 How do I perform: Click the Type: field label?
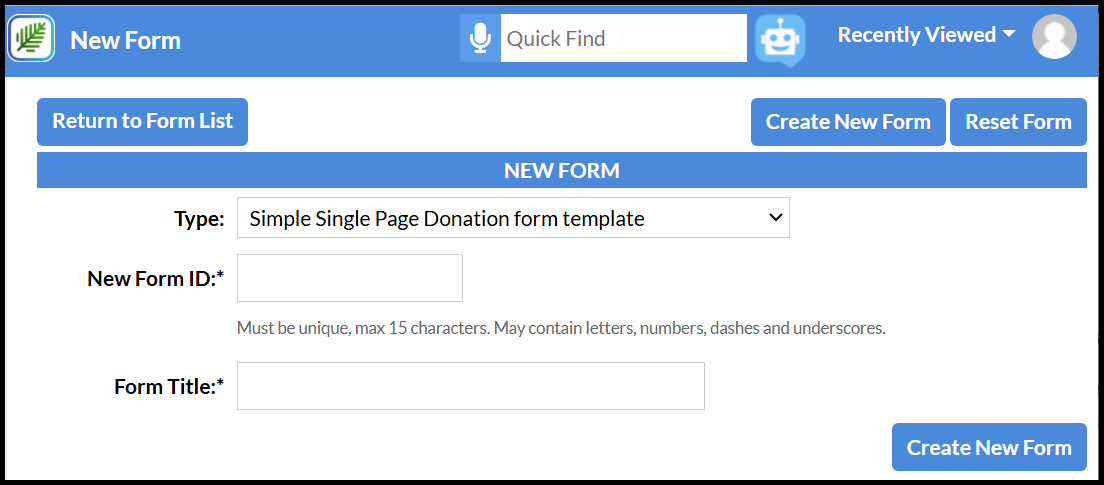(199, 219)
